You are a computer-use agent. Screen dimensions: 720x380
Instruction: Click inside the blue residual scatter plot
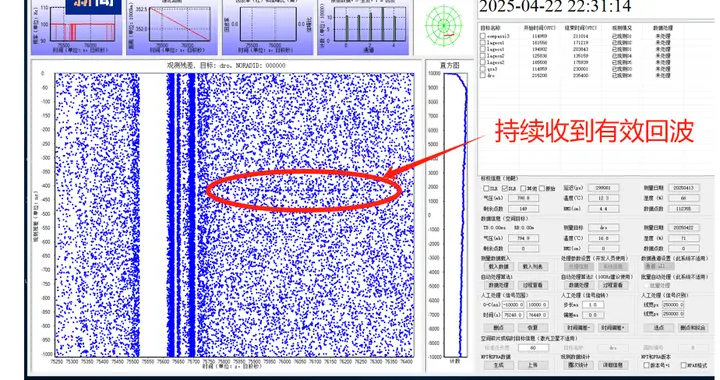234,215
